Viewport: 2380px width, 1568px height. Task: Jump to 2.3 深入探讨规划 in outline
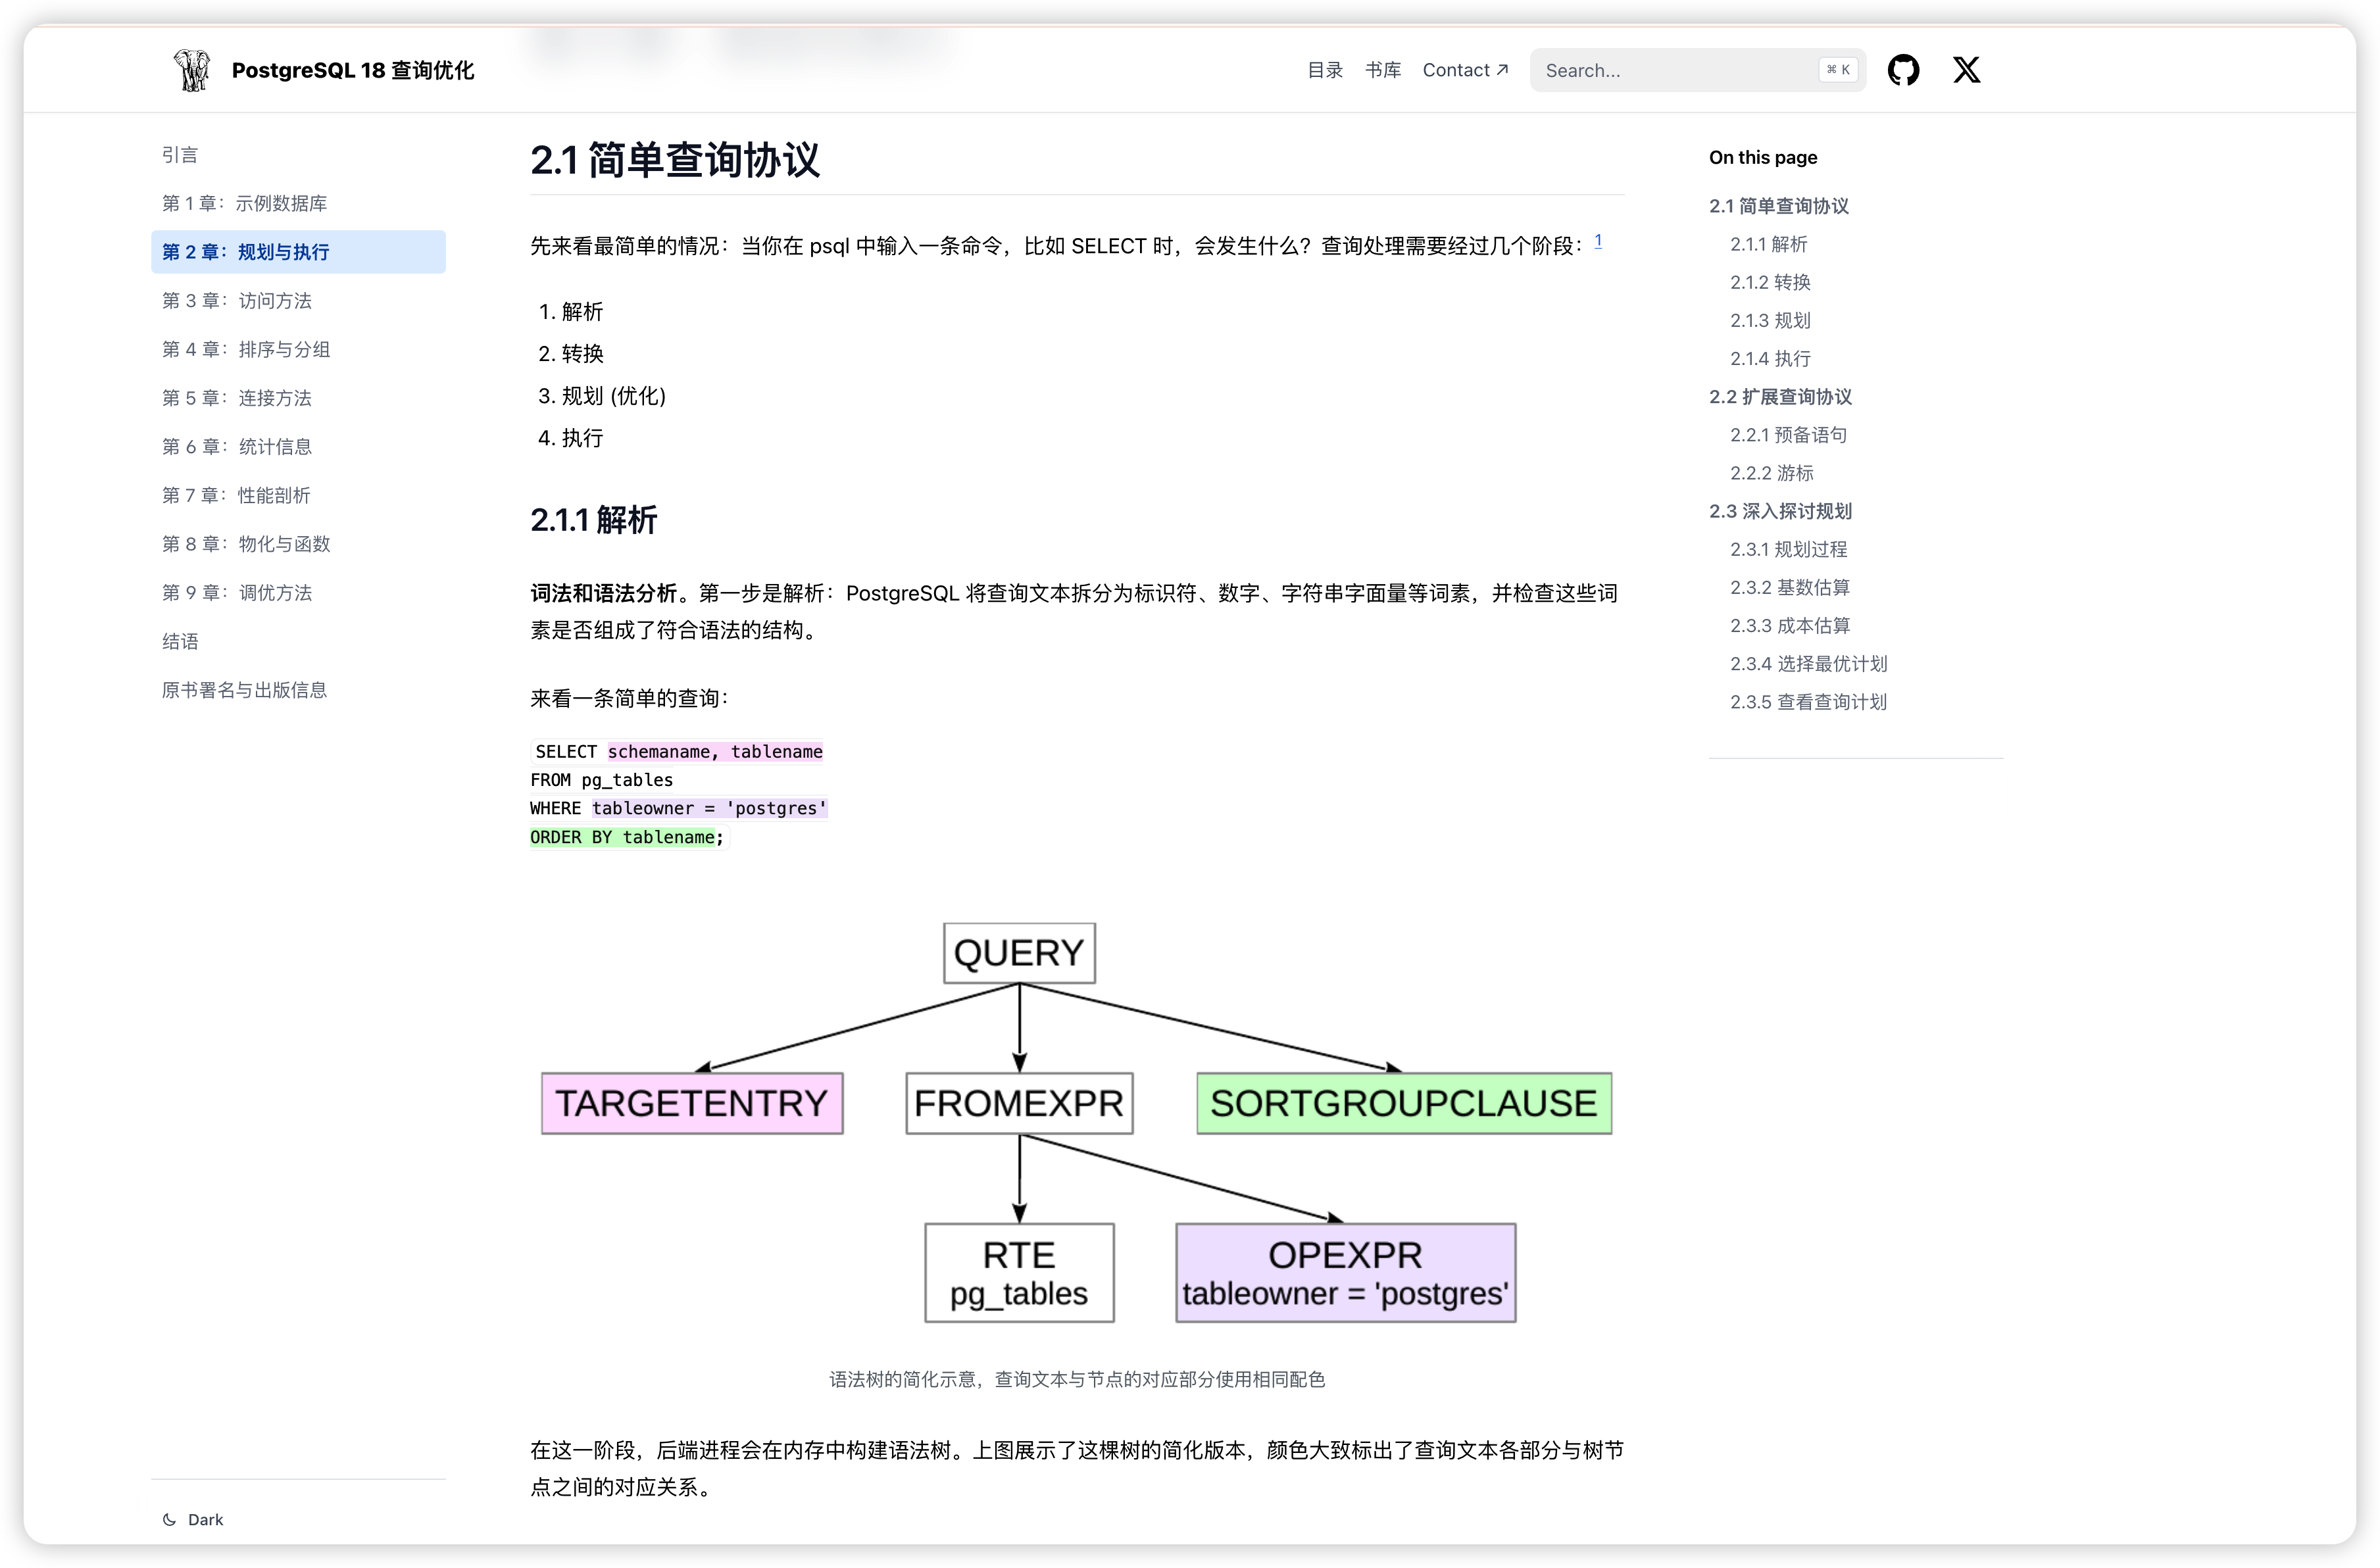(1780, 511)
